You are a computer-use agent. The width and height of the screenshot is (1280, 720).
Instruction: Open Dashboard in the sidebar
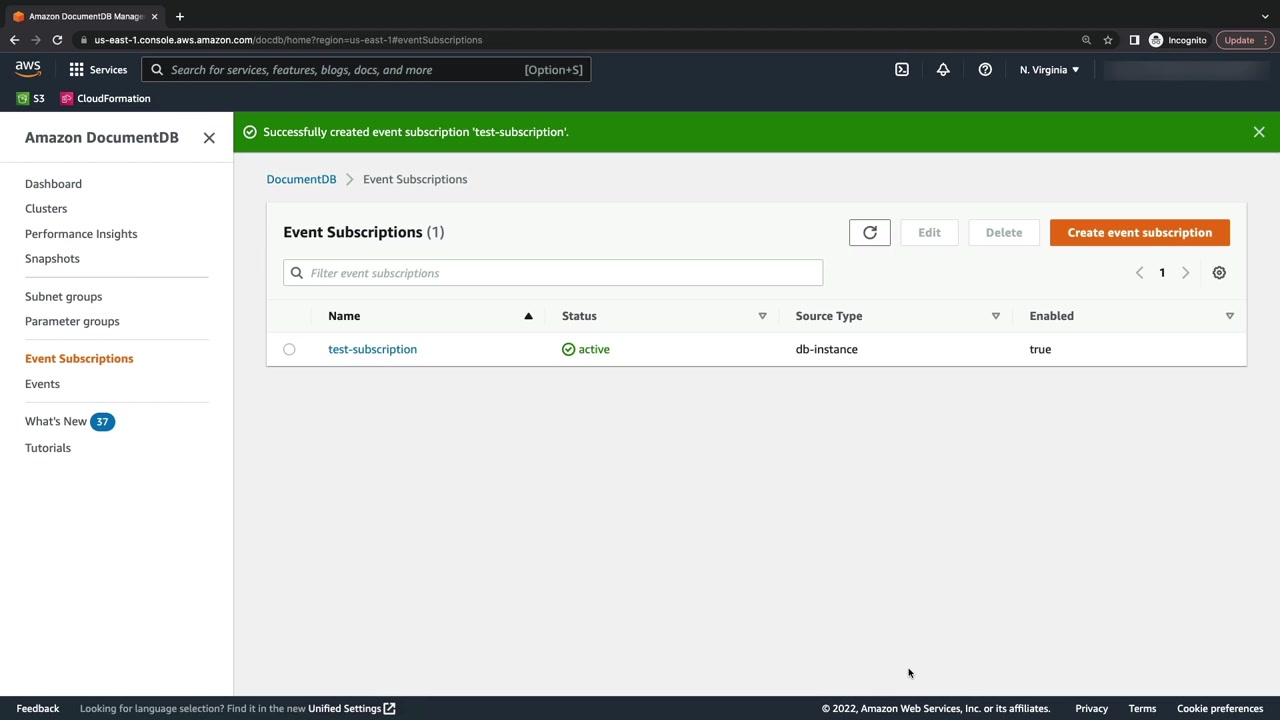[x=53, y=184]
